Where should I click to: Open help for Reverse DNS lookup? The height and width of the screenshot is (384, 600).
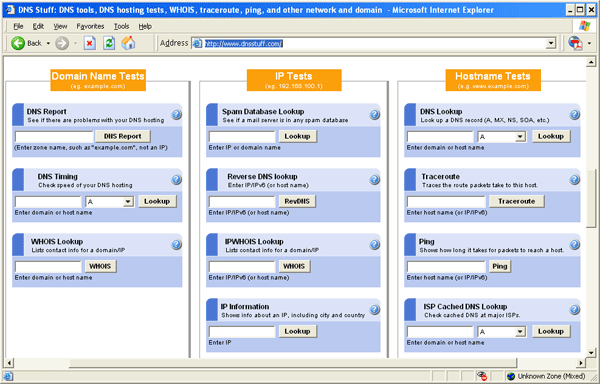pyautogui.click(x=375, y=179)
